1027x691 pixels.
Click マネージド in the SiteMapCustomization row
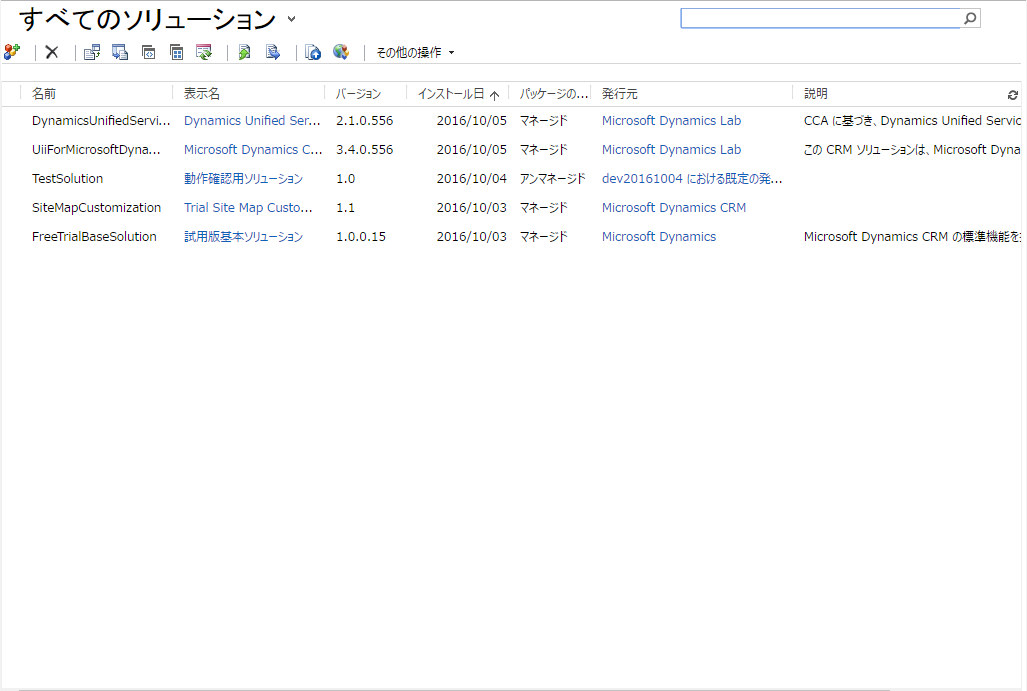pyautogui.click(x=543, y=208)
